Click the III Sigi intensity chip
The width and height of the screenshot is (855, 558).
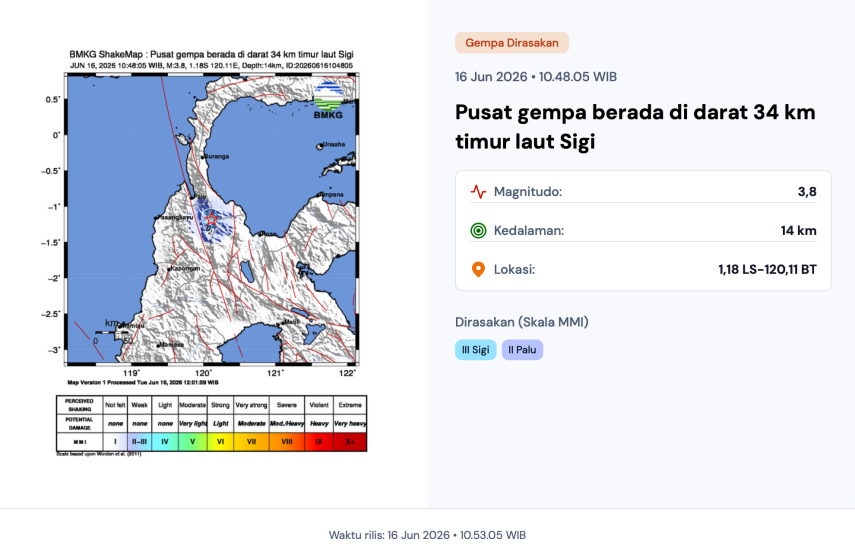click(475, 350)
